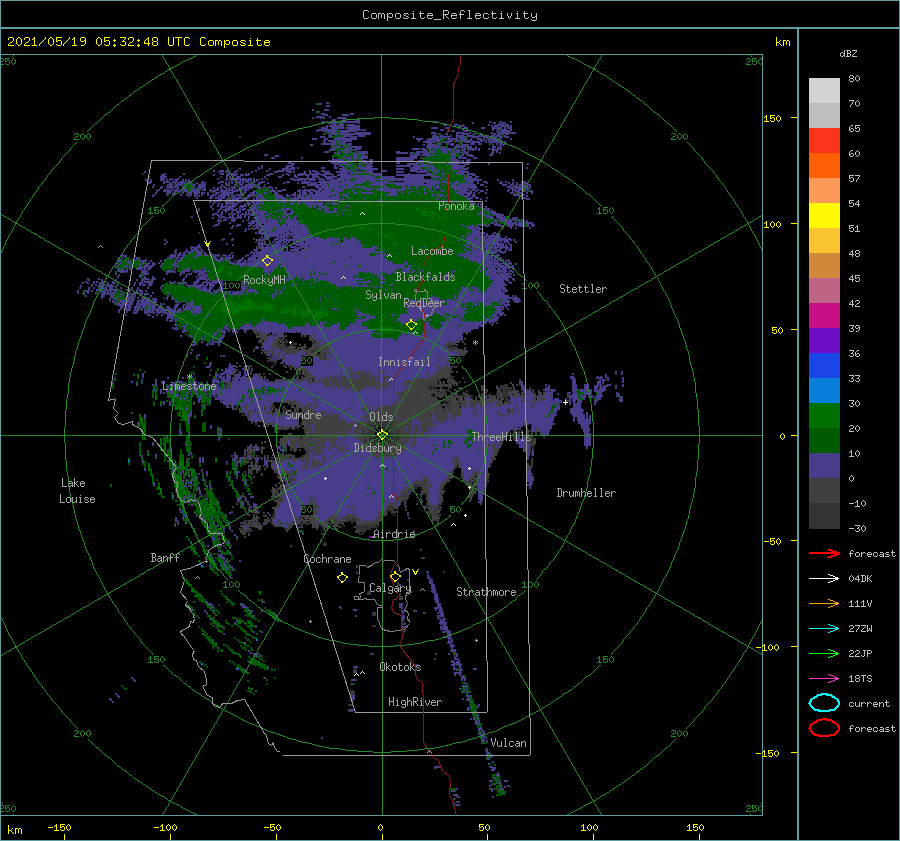Click the Sundre map label
This screenshot has width=900, height=841.
pyautogui.click(x=303, y=414)
